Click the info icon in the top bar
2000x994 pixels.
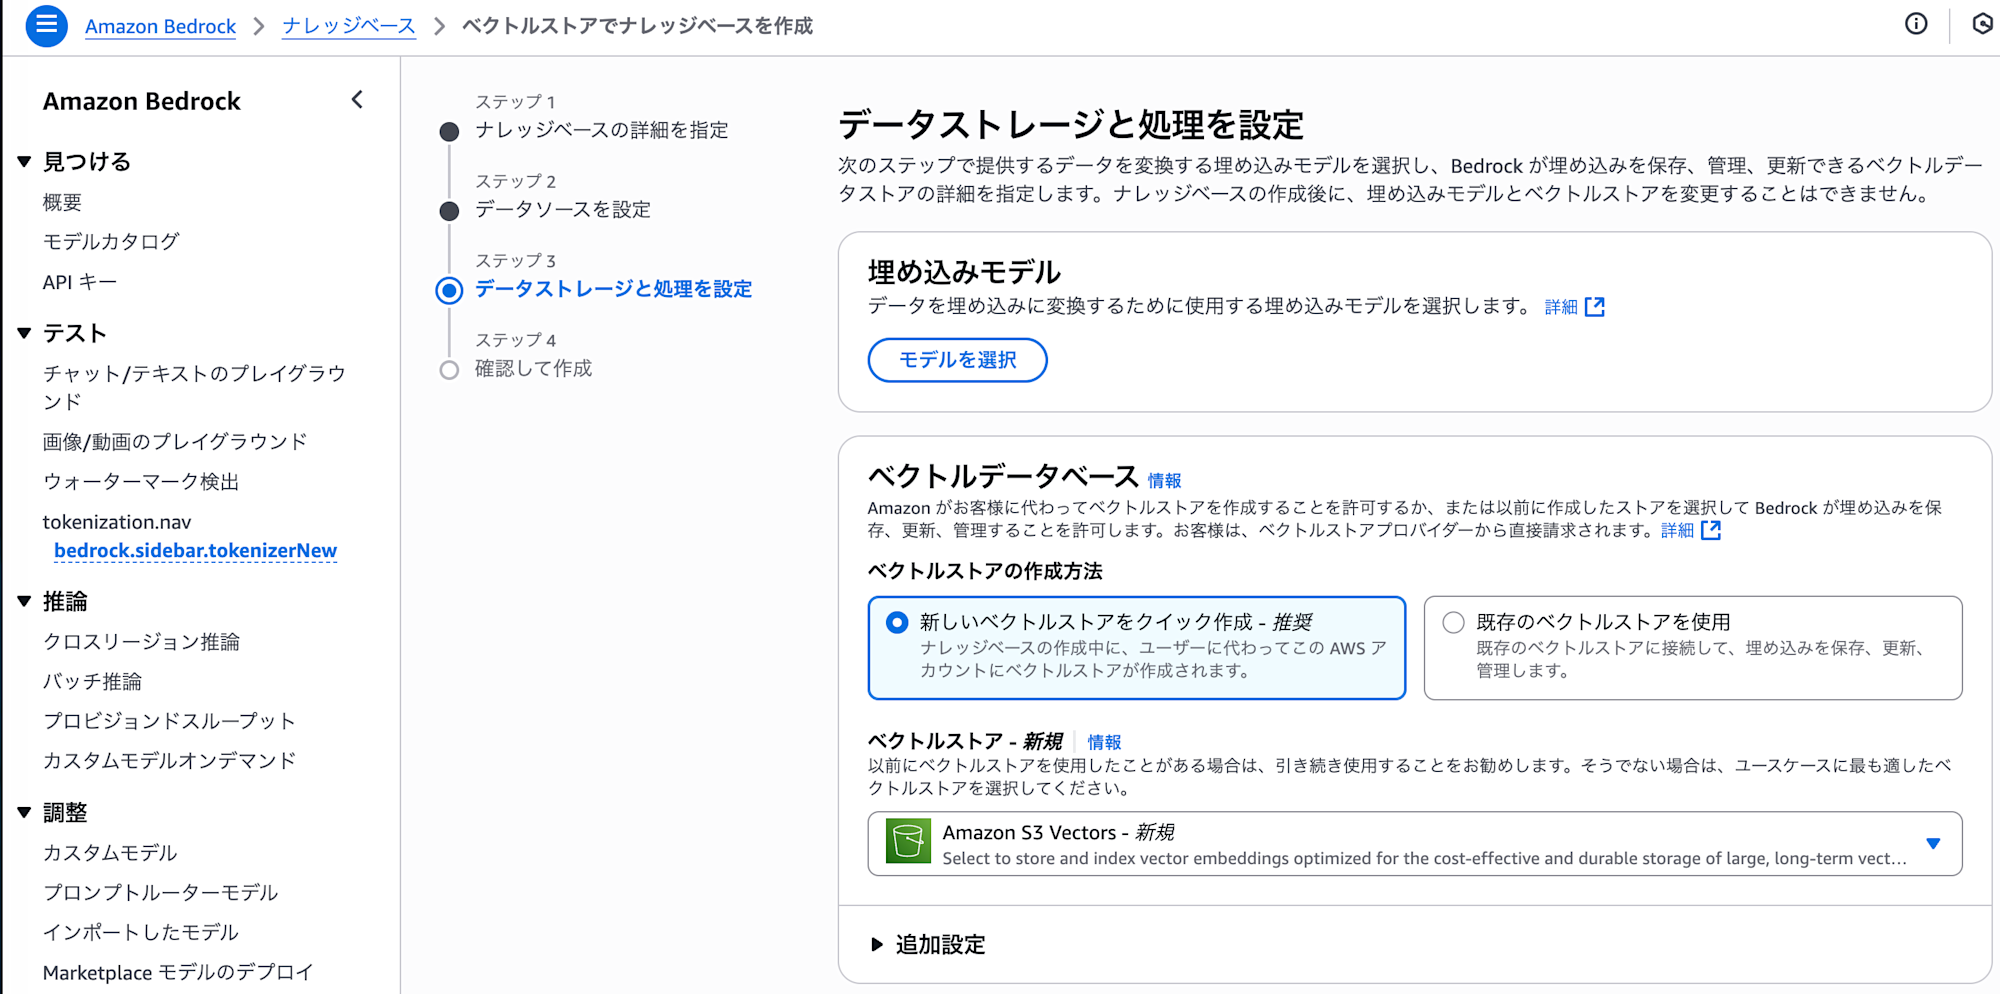click(x=1915, y=24)
